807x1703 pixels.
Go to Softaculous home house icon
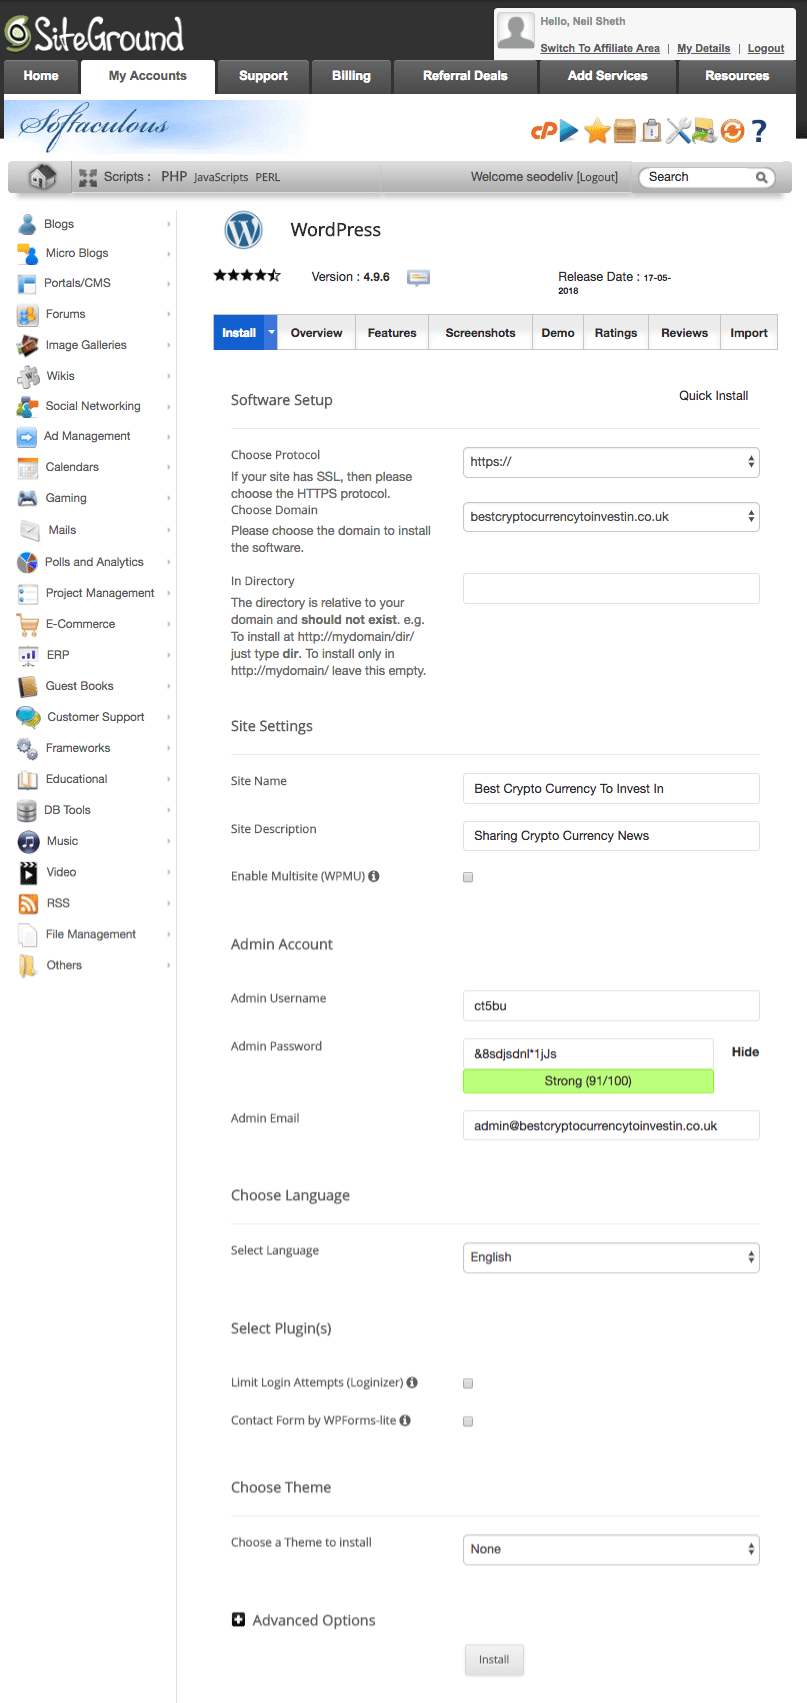tap(42, 177)
